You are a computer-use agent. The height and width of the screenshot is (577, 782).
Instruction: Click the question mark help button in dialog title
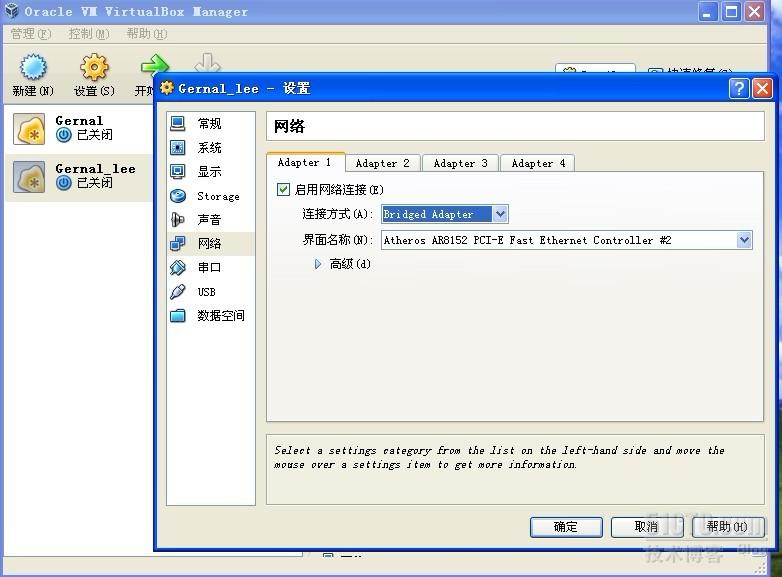(x=739, y=89)
